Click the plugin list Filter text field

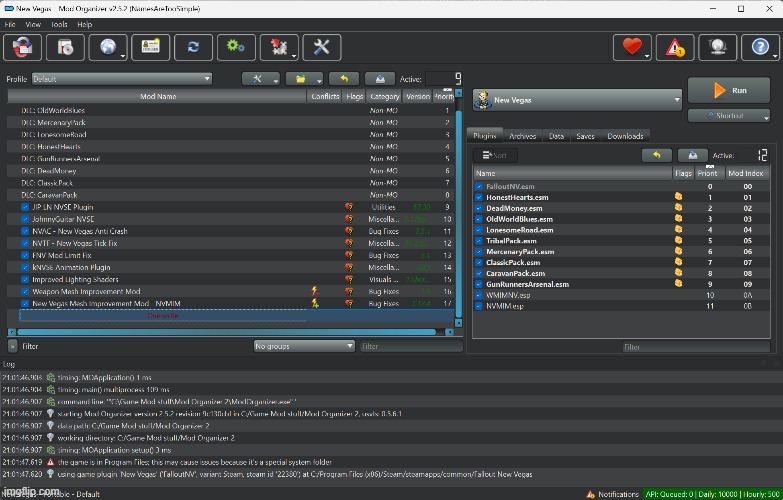point(696,347)
